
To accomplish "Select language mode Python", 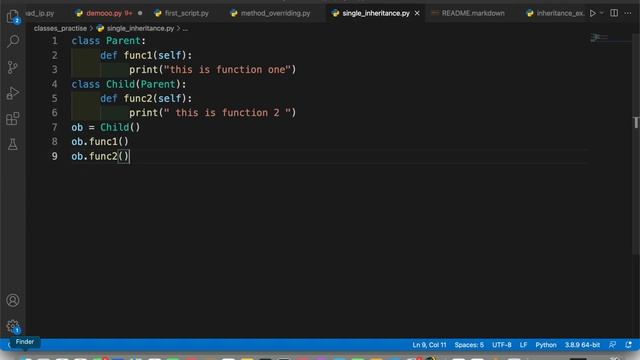I will coord(546,345).
